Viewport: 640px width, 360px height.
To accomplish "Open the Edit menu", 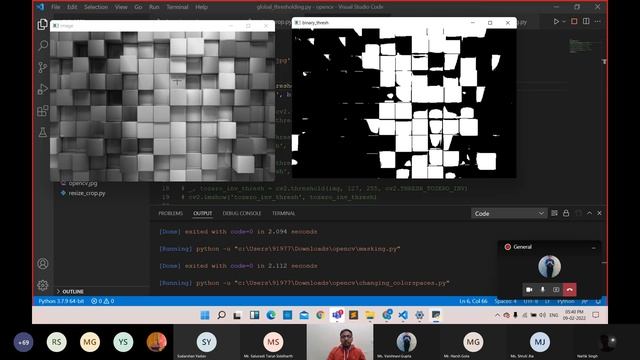I will (72, 7).
